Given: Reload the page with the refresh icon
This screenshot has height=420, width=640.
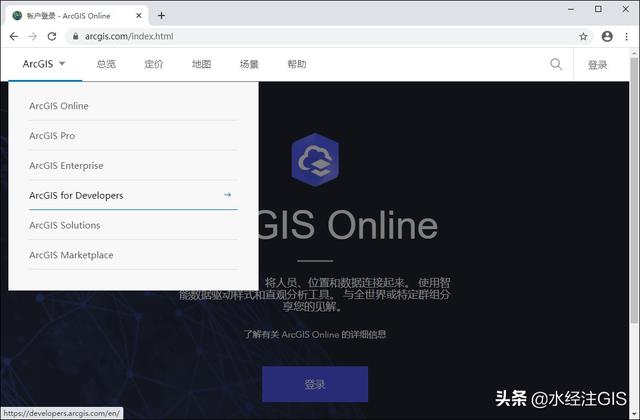Looking at the screenshot, I should click(52, 36).
